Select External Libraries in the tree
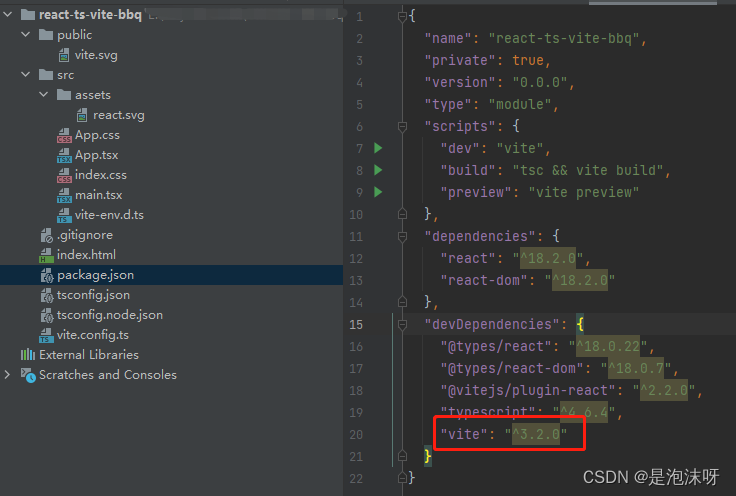 [89, 355]
